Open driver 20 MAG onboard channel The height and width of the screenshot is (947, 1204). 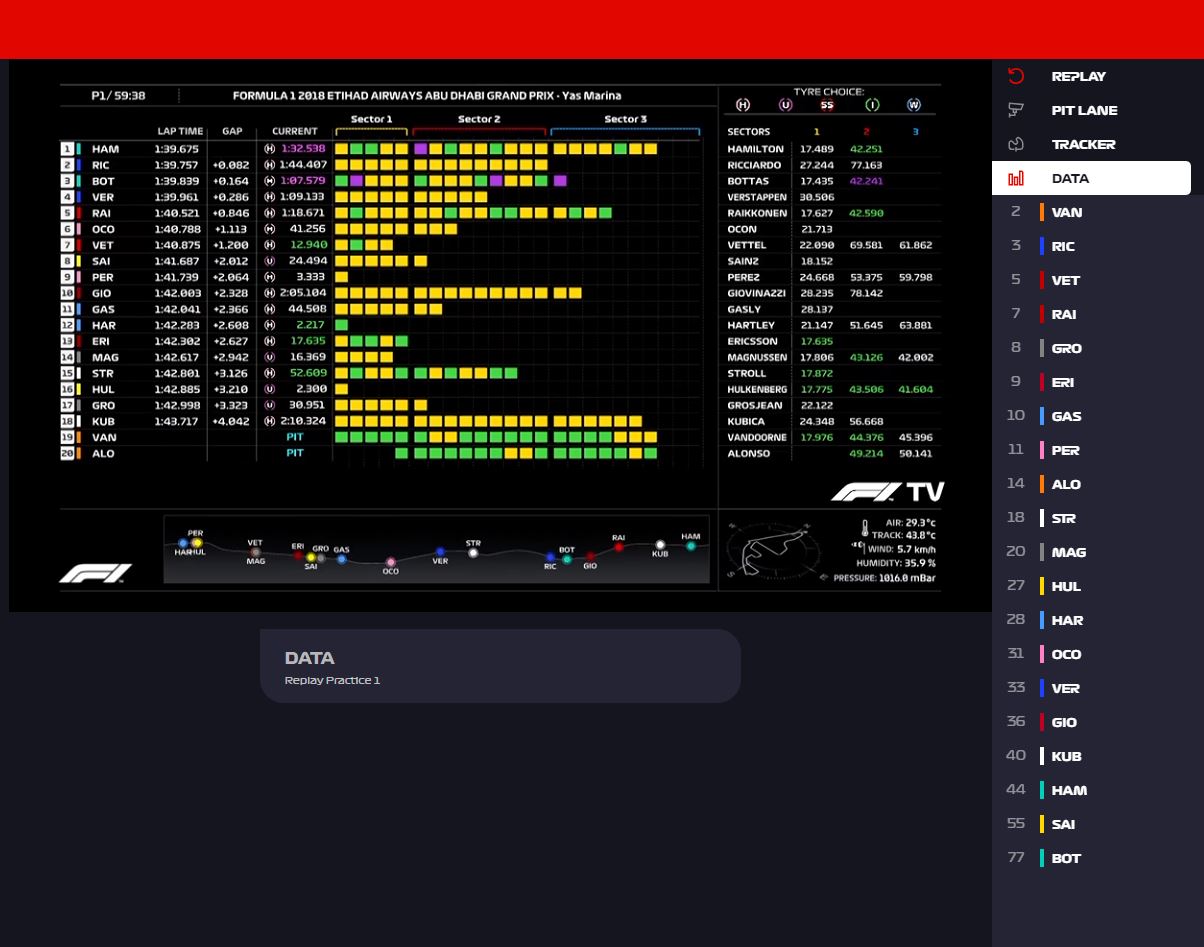pyautogui.click(x=1098, y=552)
